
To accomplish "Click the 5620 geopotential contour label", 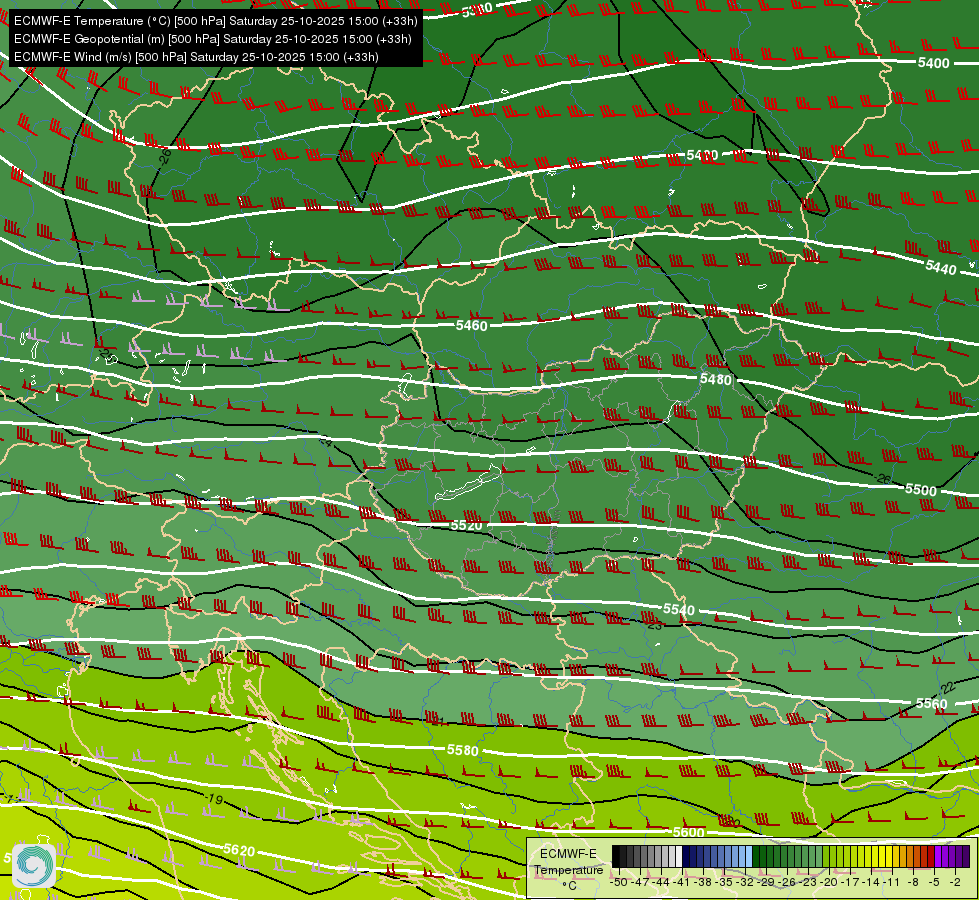I will 239,850.
